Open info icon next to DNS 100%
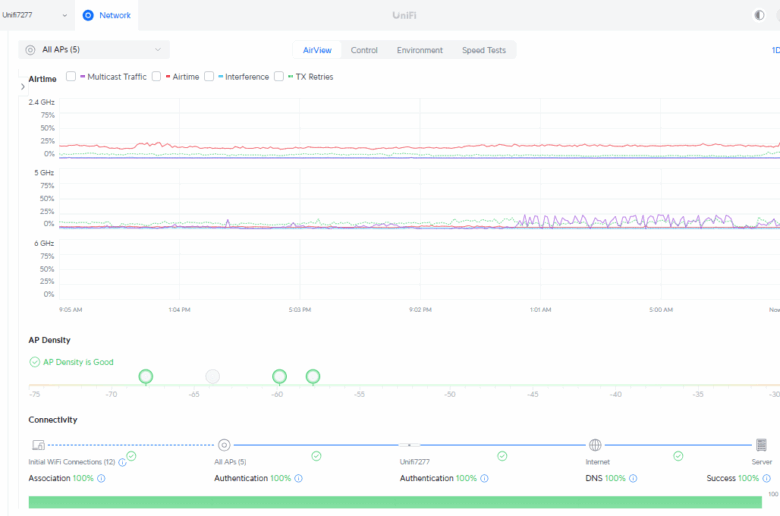780x516 pixels. [633, 479]
